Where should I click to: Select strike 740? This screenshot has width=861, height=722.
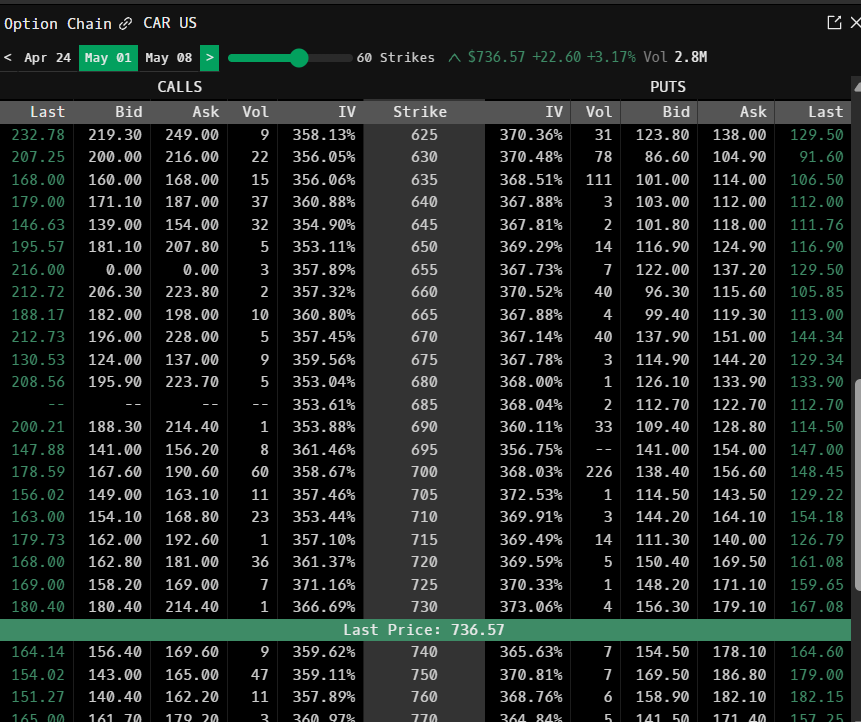[x=424, y=652]
